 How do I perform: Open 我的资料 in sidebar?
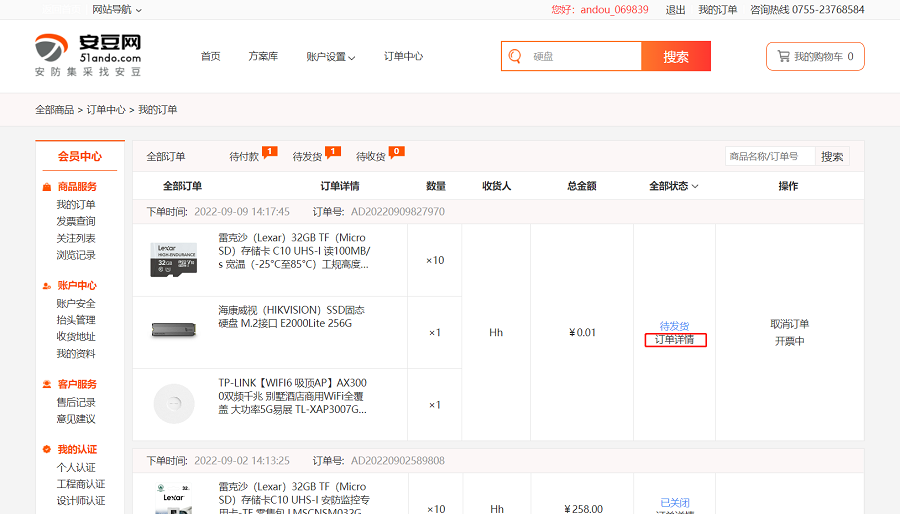coord(76,353)
